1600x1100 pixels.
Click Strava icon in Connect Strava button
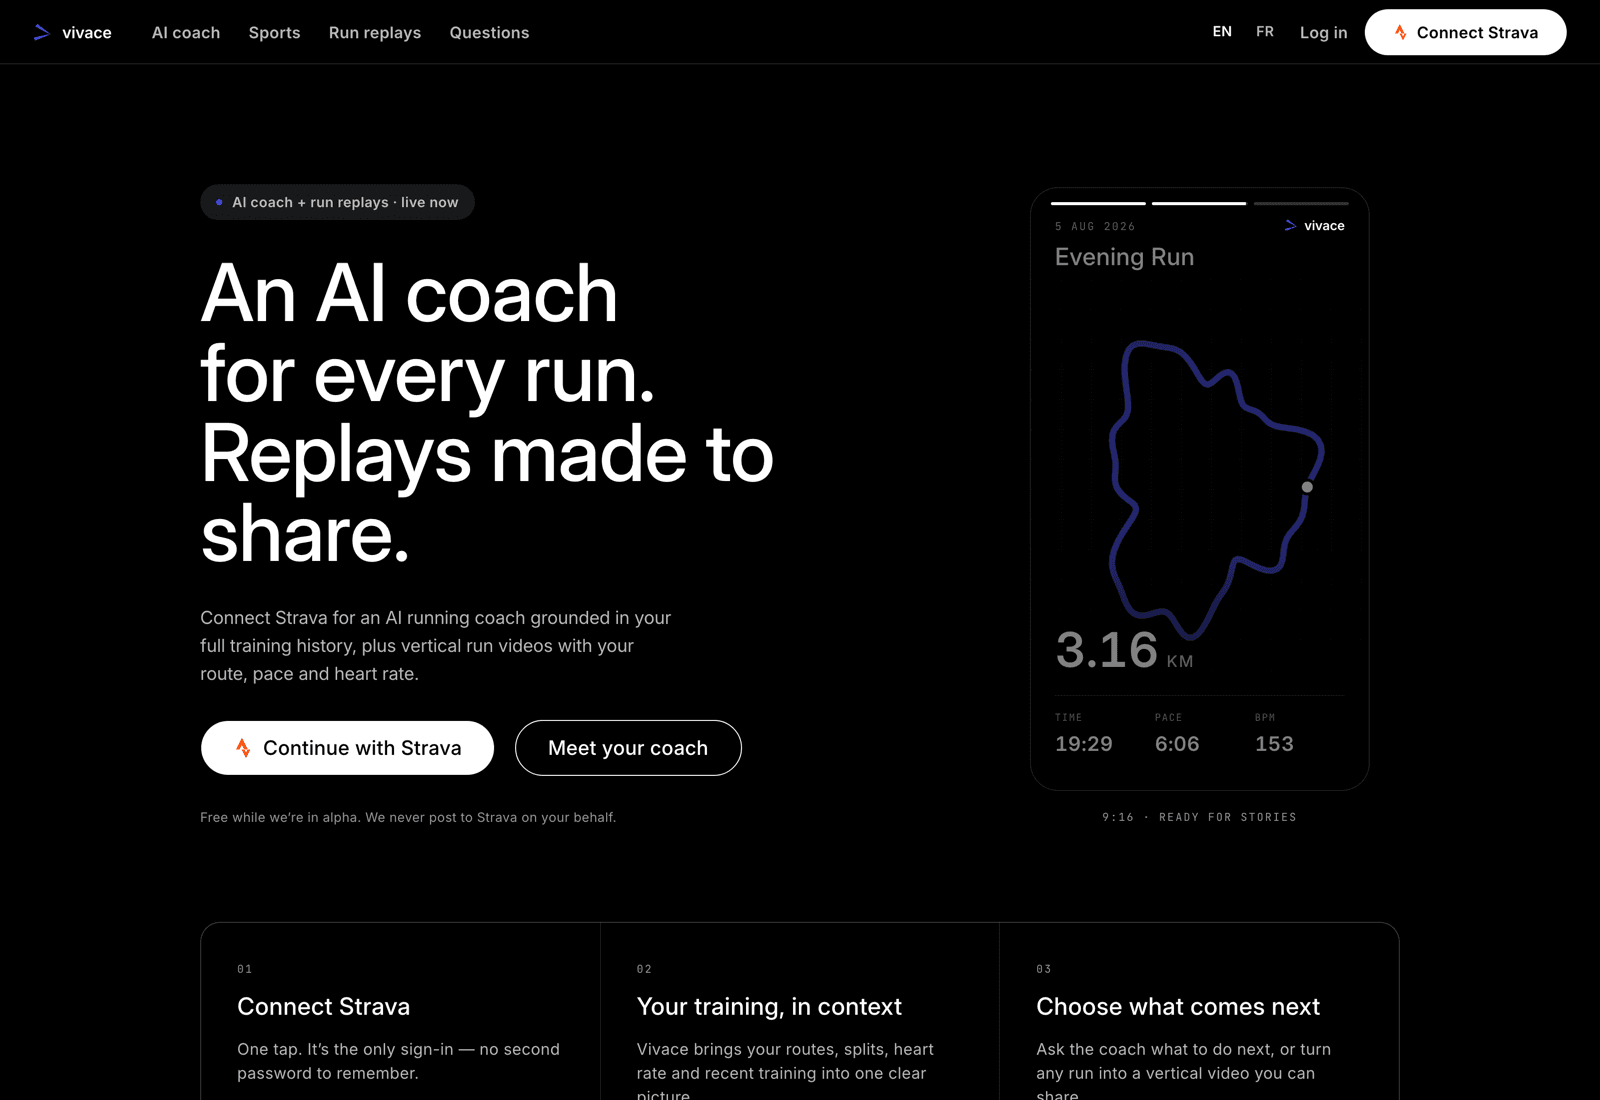point(1401,33)
